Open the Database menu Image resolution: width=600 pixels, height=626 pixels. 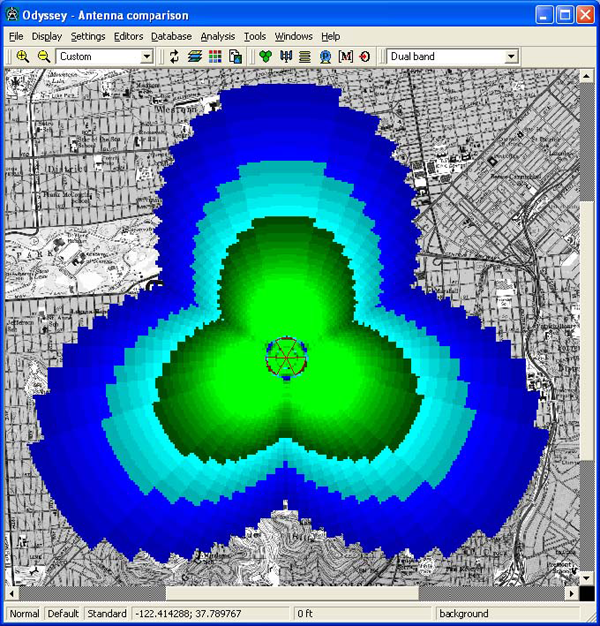click(171, 36)
